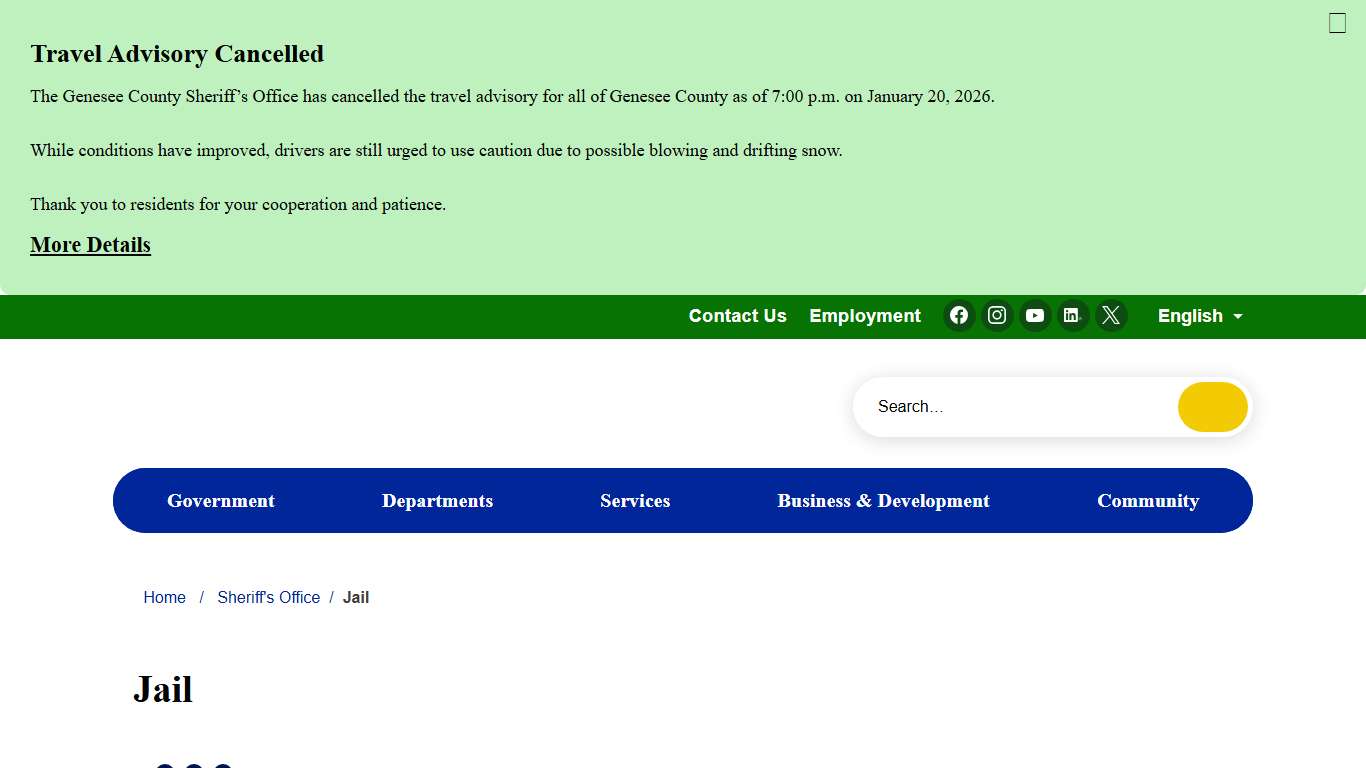The width and height of the screenshot is (1366, 768).
Task: Go back to Sheriff's Office breadcrumb
Action: [268, 597]
